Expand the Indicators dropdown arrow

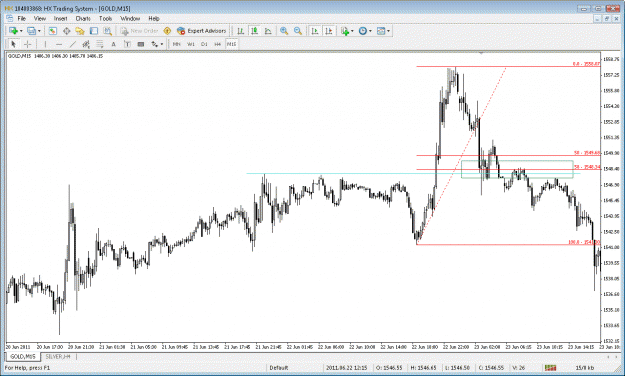tap(352, 31)
